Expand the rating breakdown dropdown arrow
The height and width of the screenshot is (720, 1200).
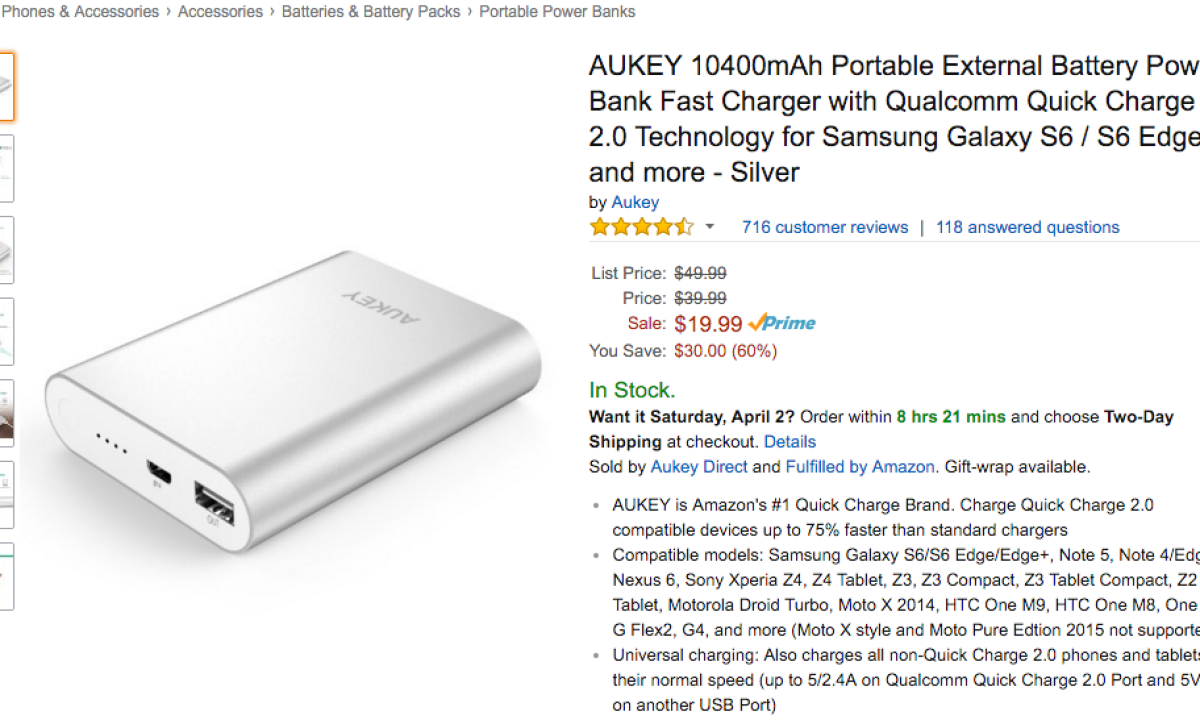710,227
